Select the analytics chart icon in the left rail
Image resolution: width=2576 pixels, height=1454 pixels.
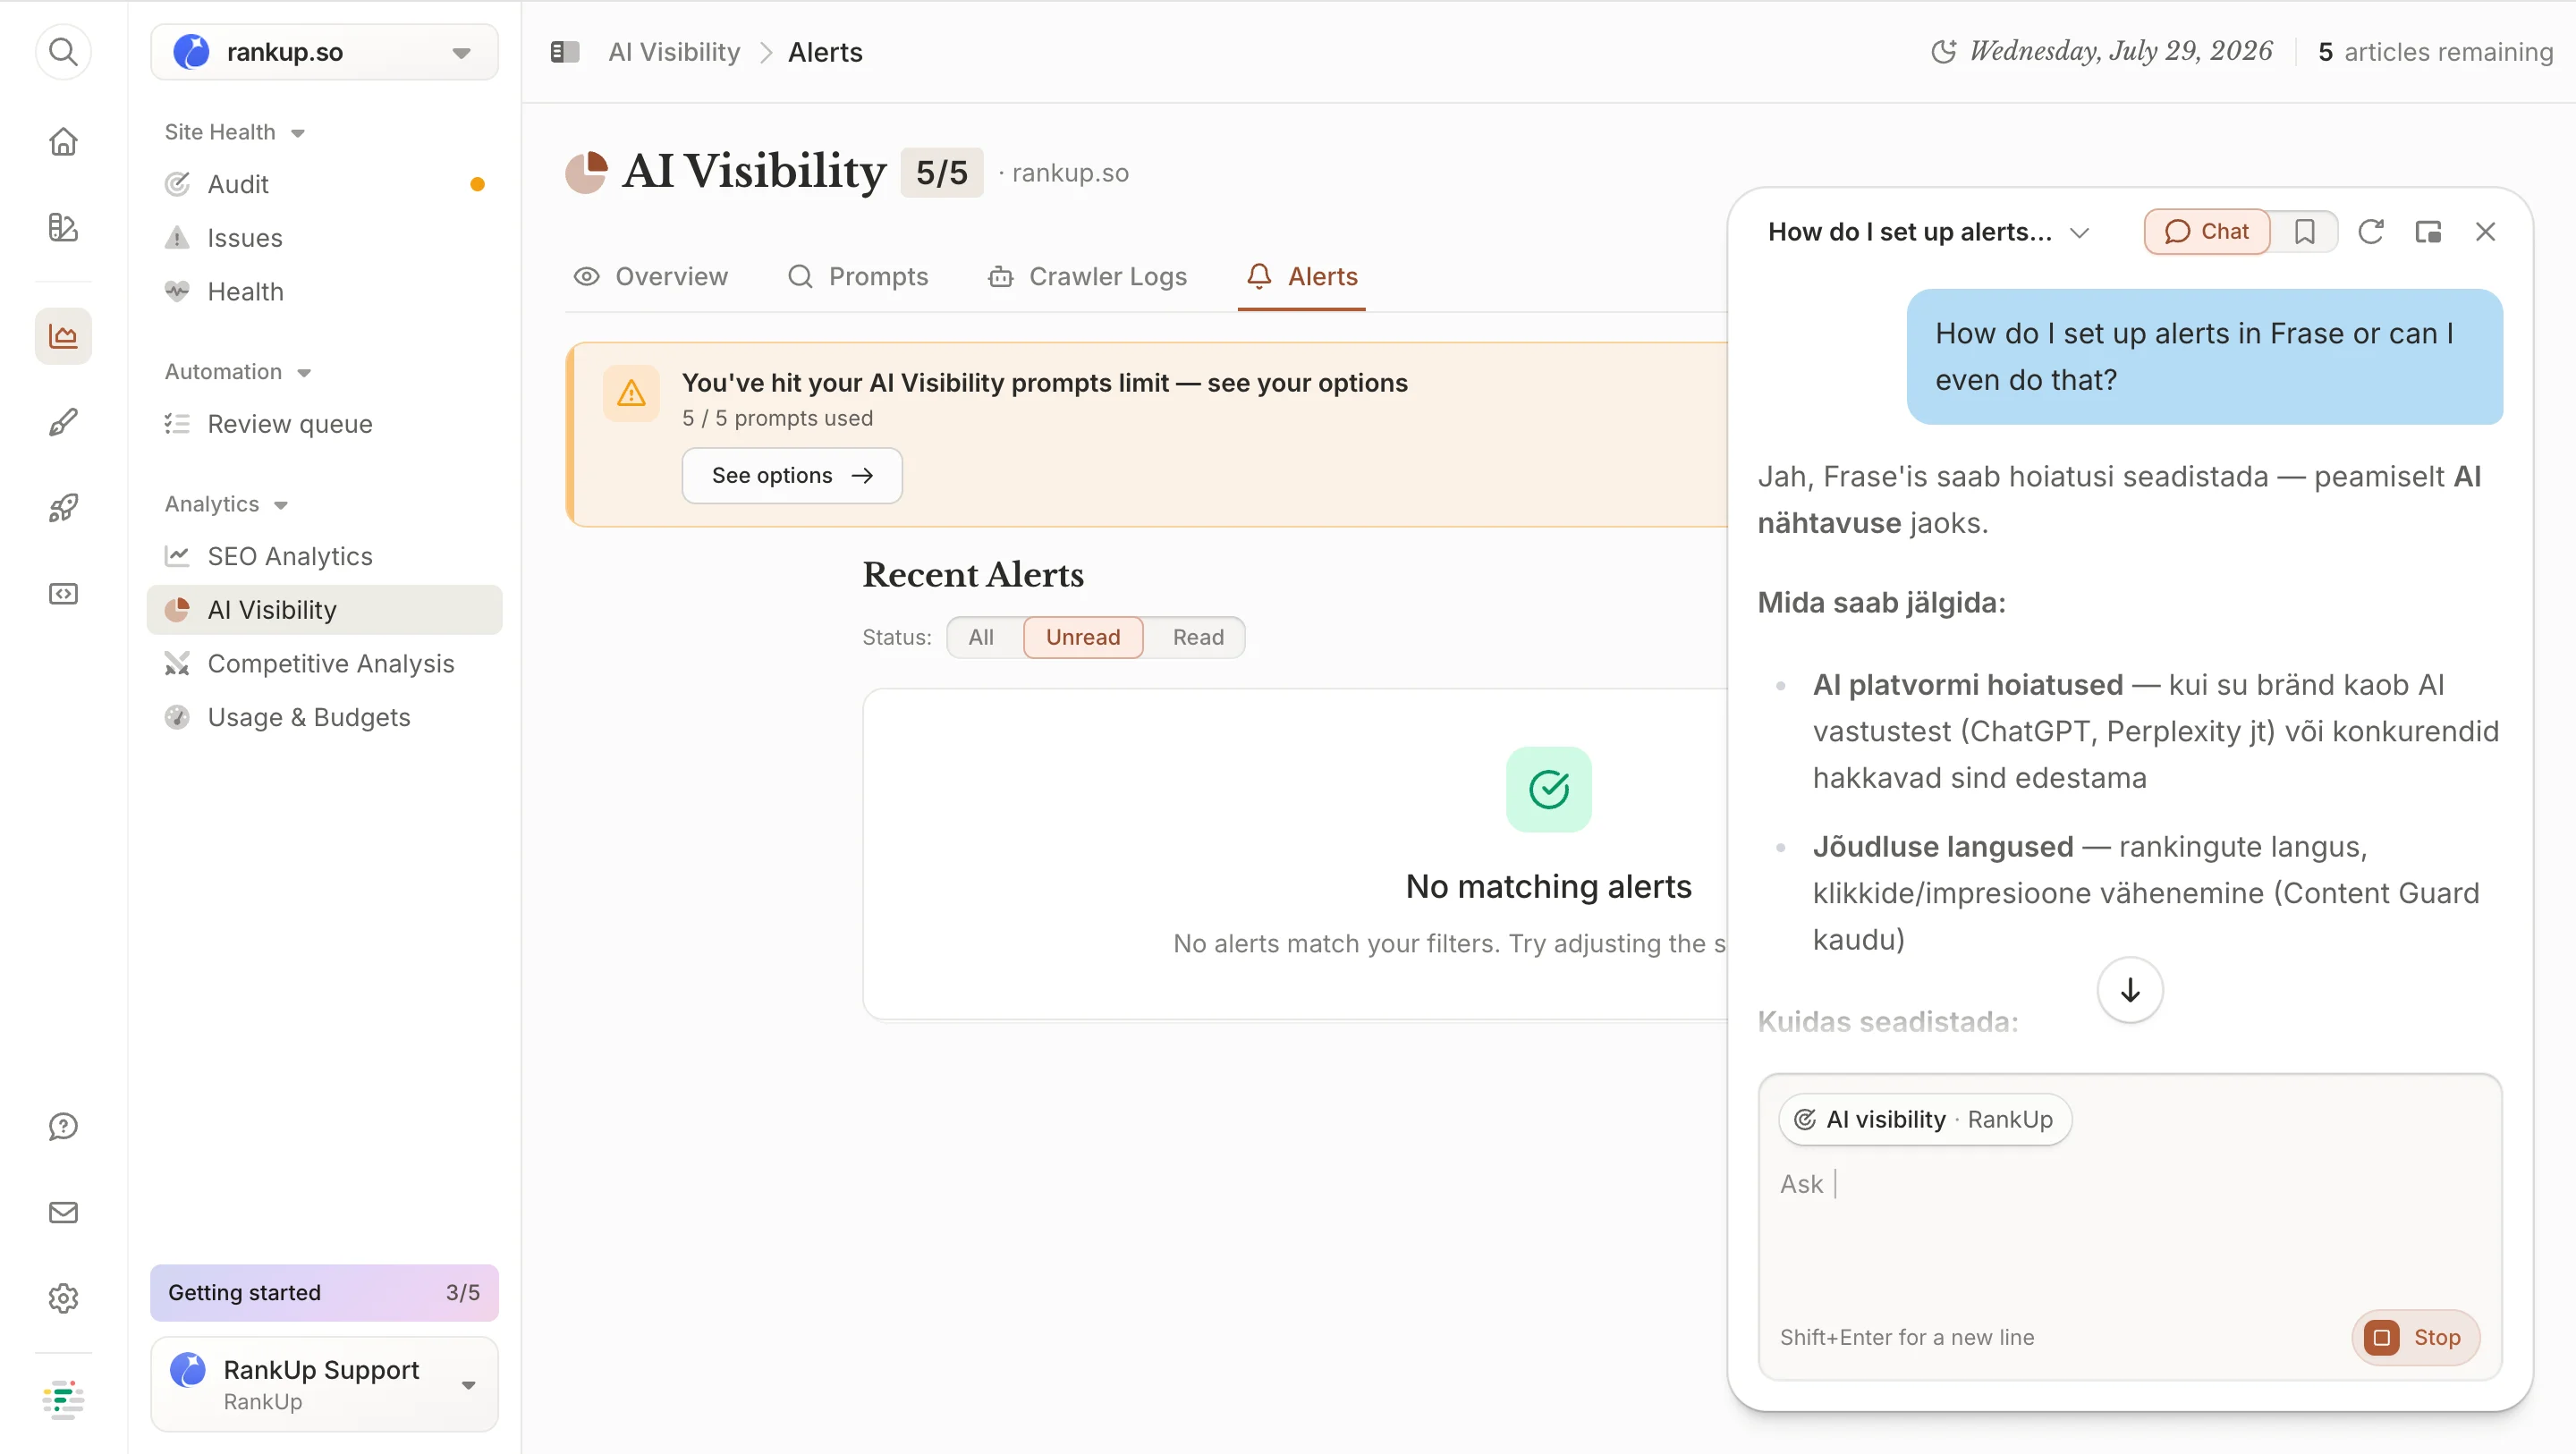[x=63, y=336]
